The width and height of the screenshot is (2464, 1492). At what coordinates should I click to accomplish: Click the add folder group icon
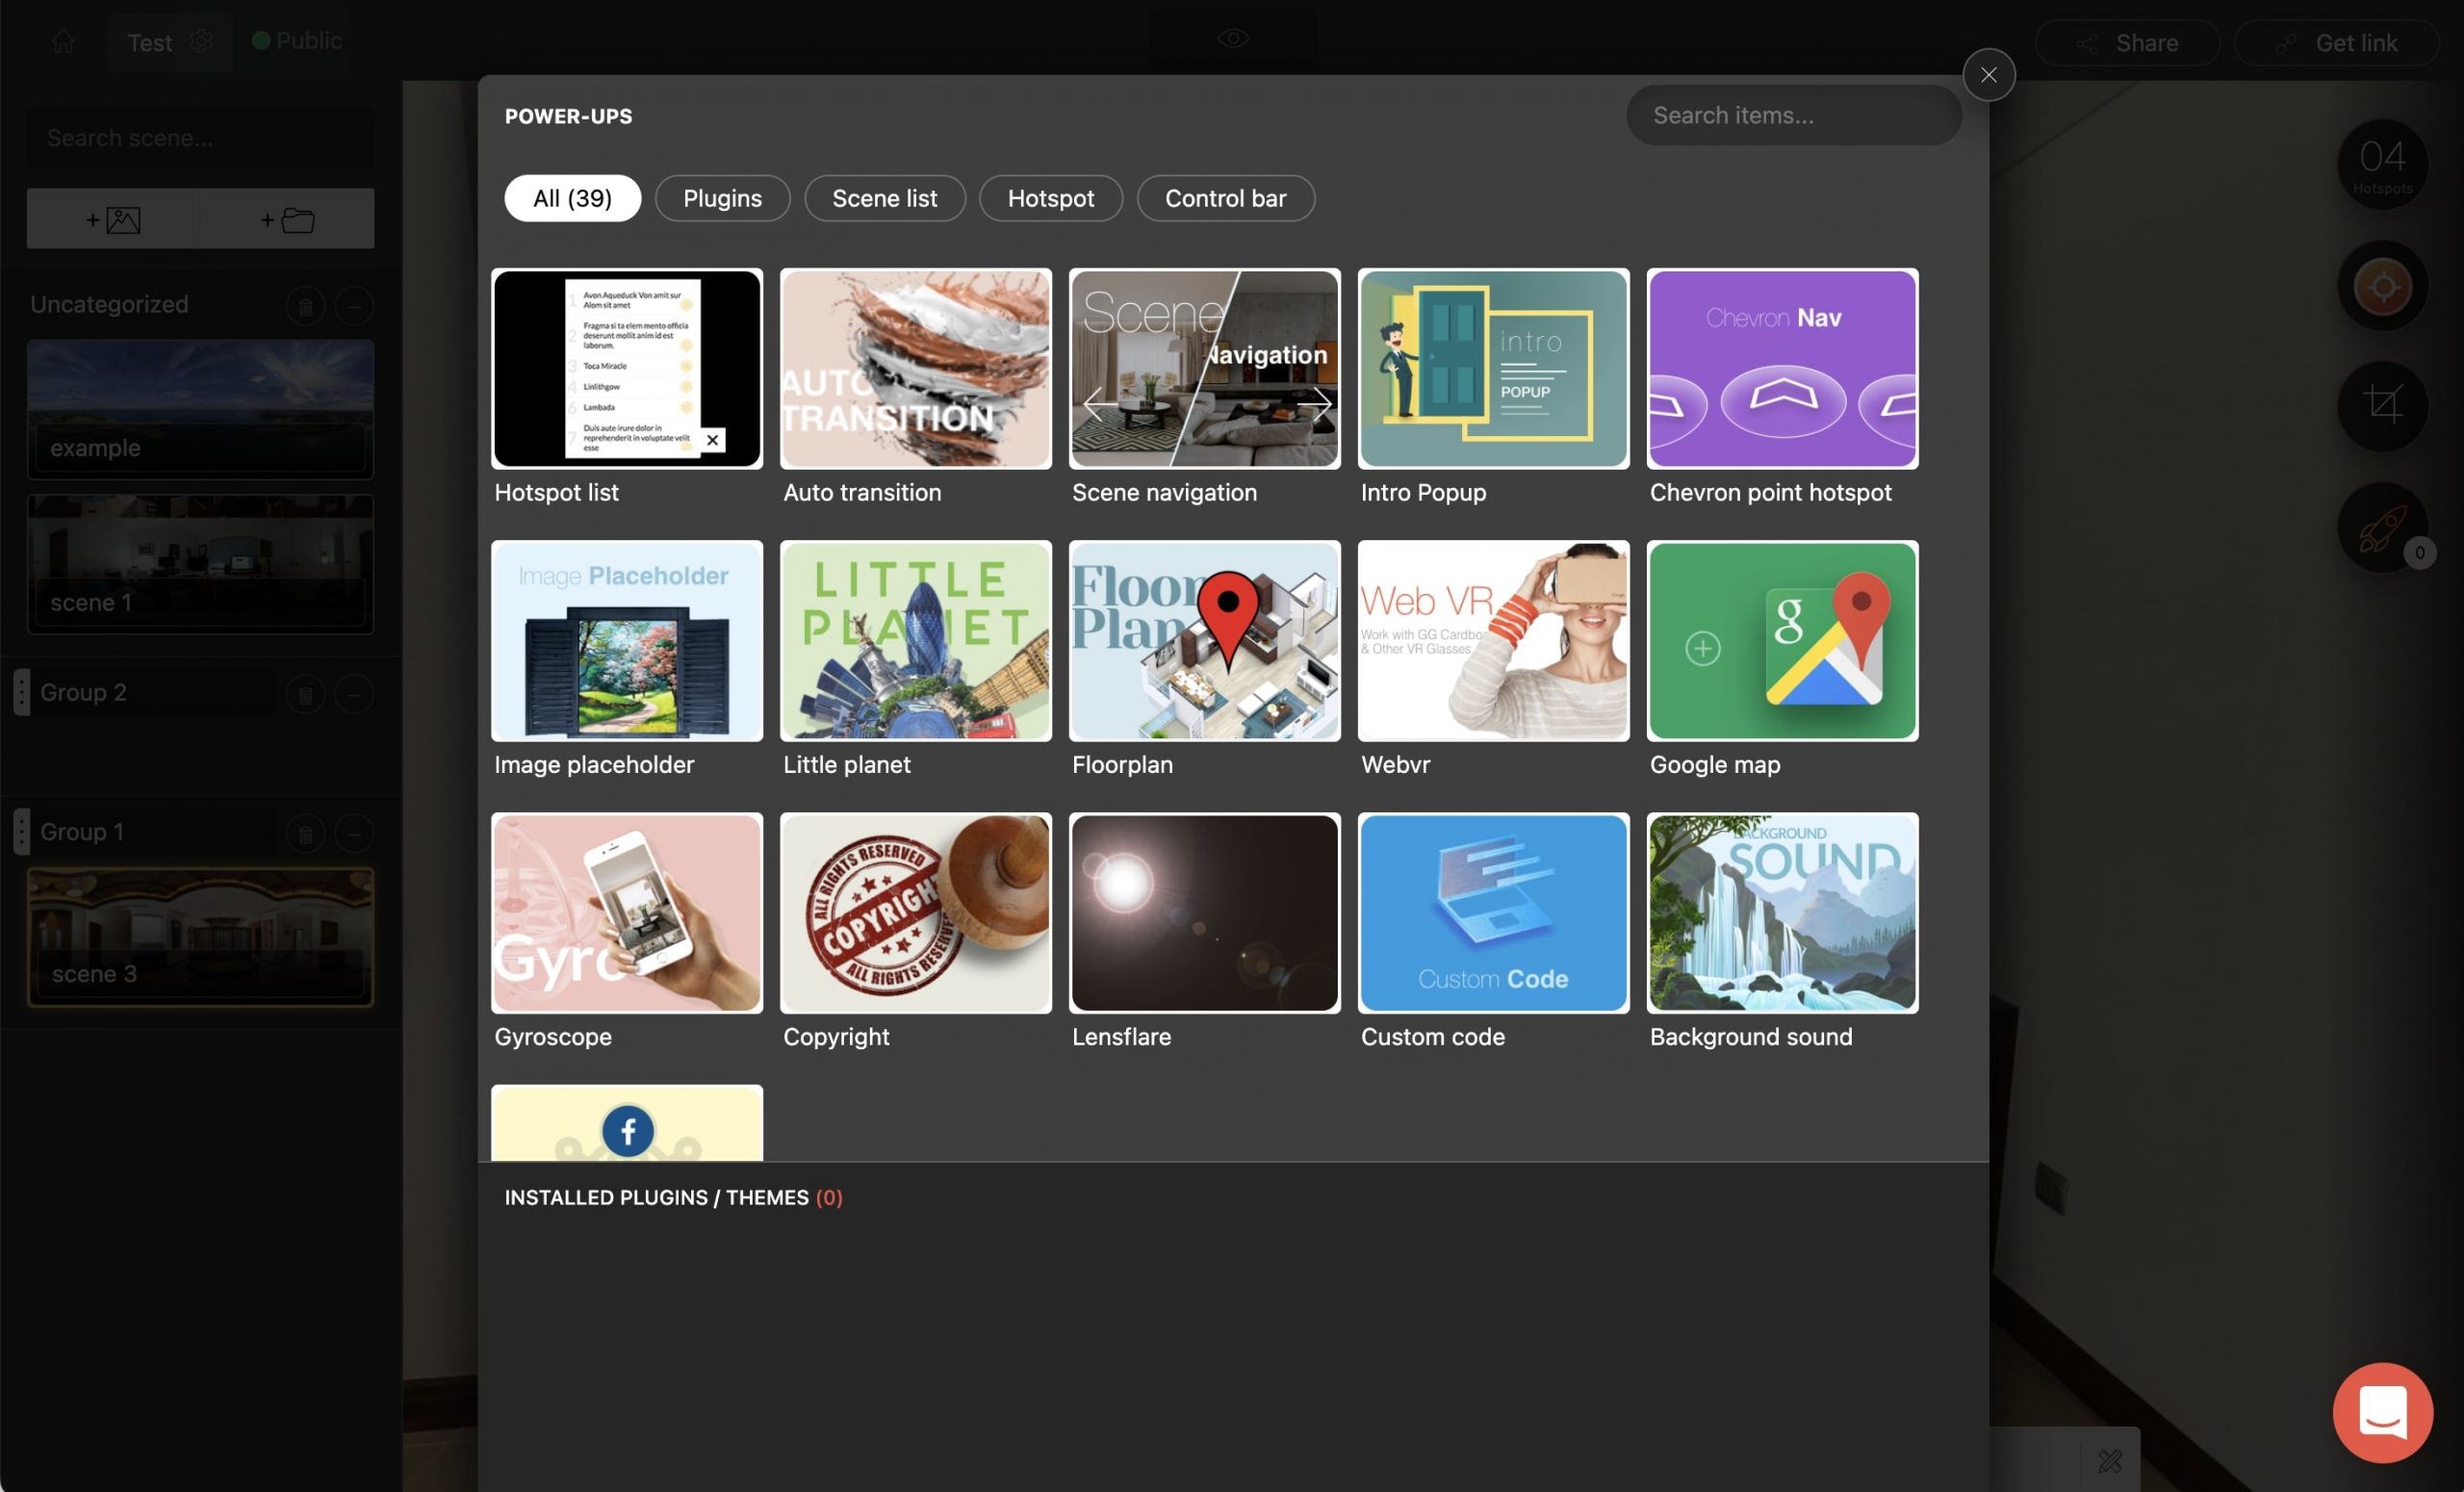[287, 219]
